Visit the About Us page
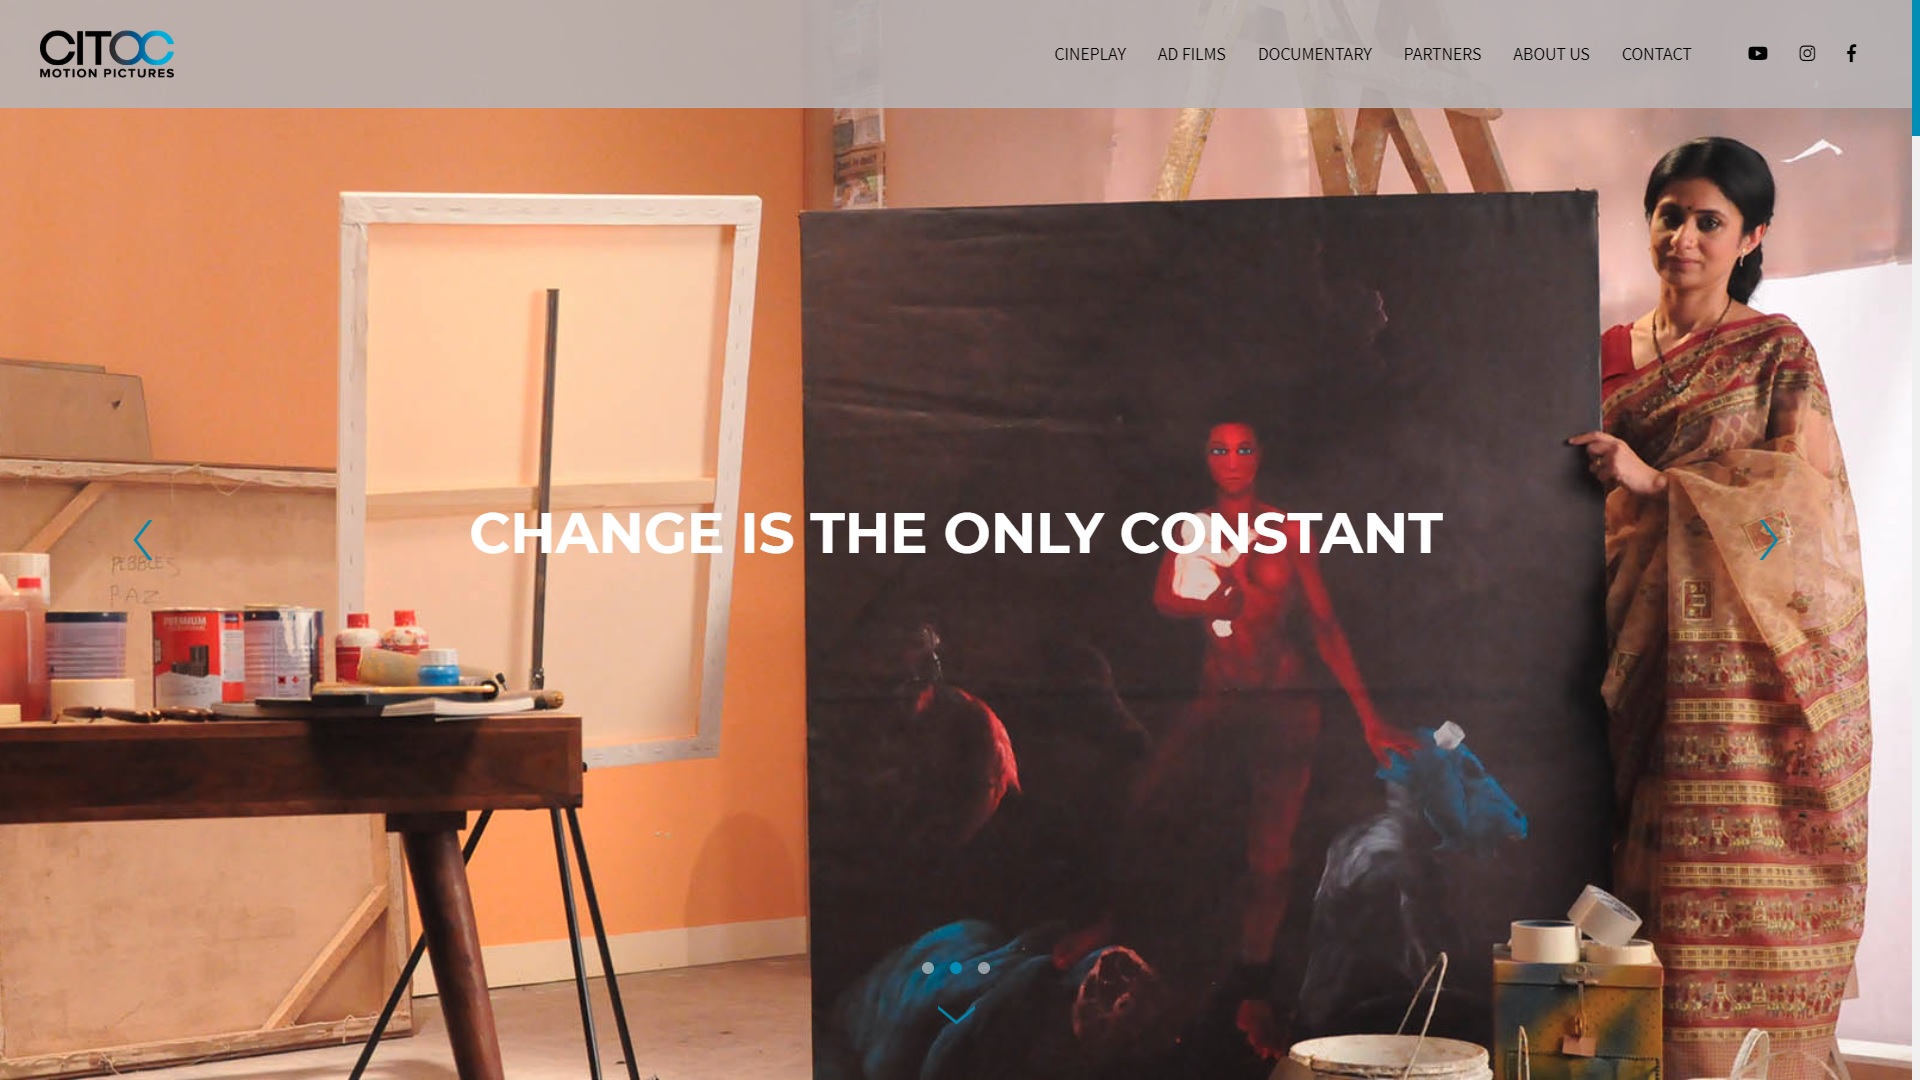Image resolution: width=1920 pixels, height=1080 pixels. click(1551, 54)
